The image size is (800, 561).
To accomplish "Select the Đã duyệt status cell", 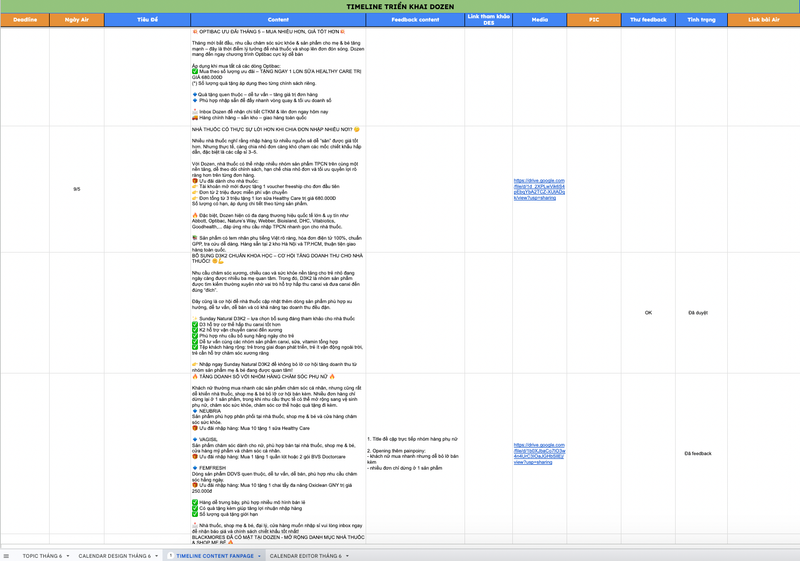I will click(702, 313).
